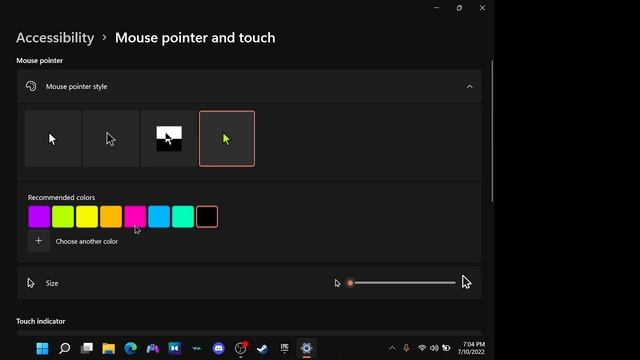This screenshot has height=360, width=640.
Task: Launch Microsoft Edge from taskbar
Action: pyautogui.click(x=131, y=348)
